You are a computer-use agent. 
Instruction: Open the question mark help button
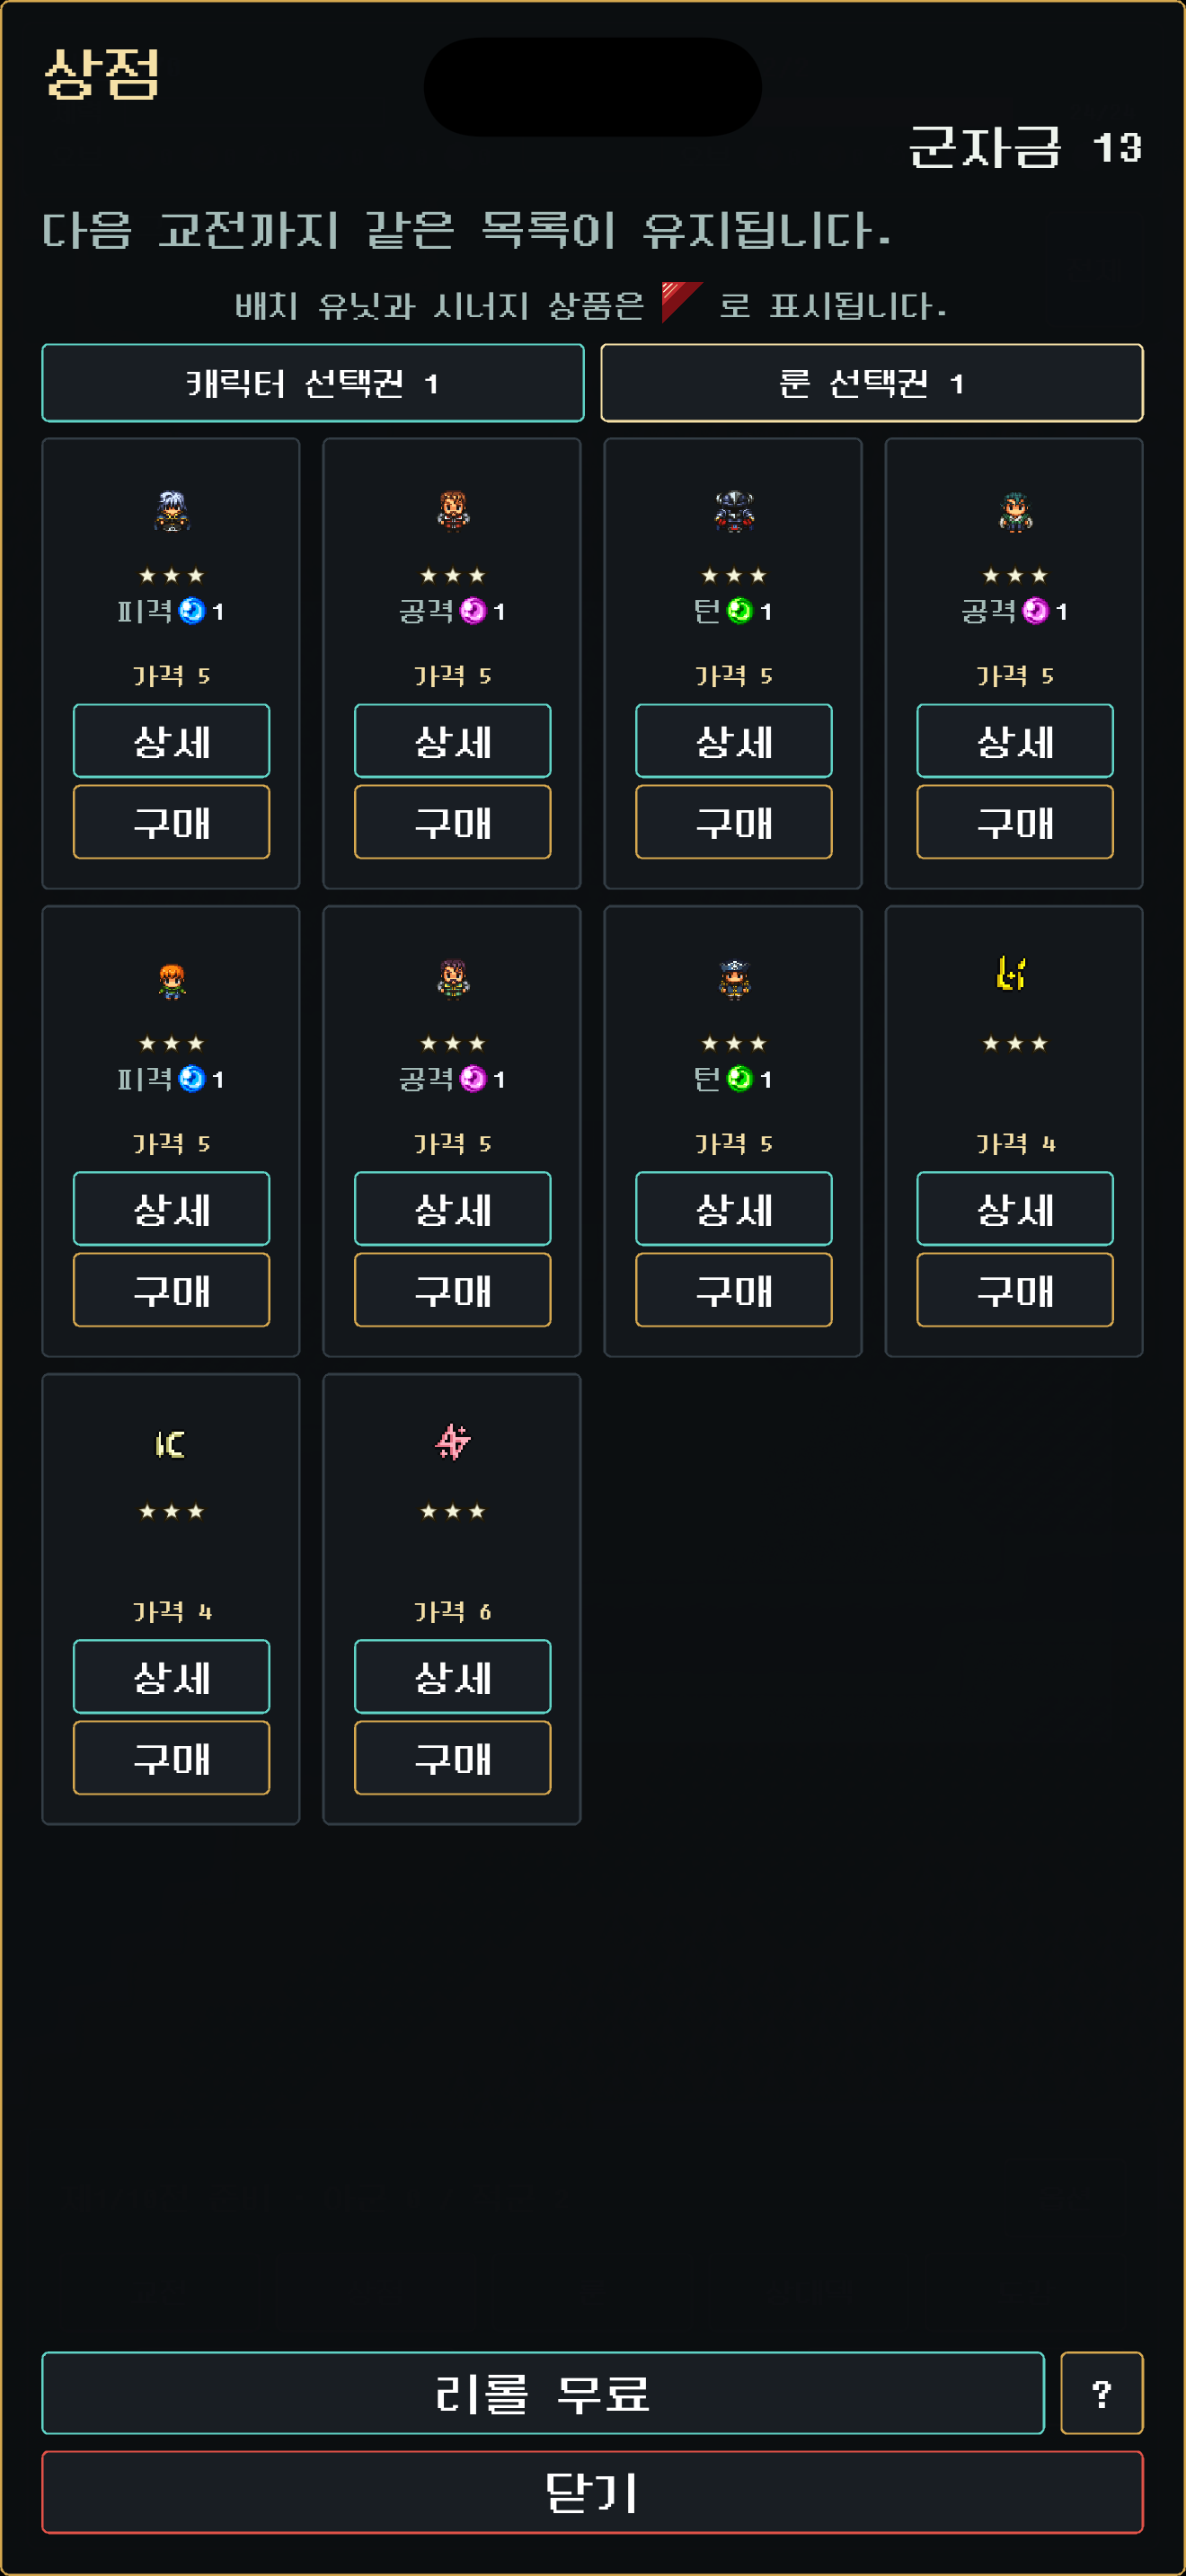coord(1101,2393)
